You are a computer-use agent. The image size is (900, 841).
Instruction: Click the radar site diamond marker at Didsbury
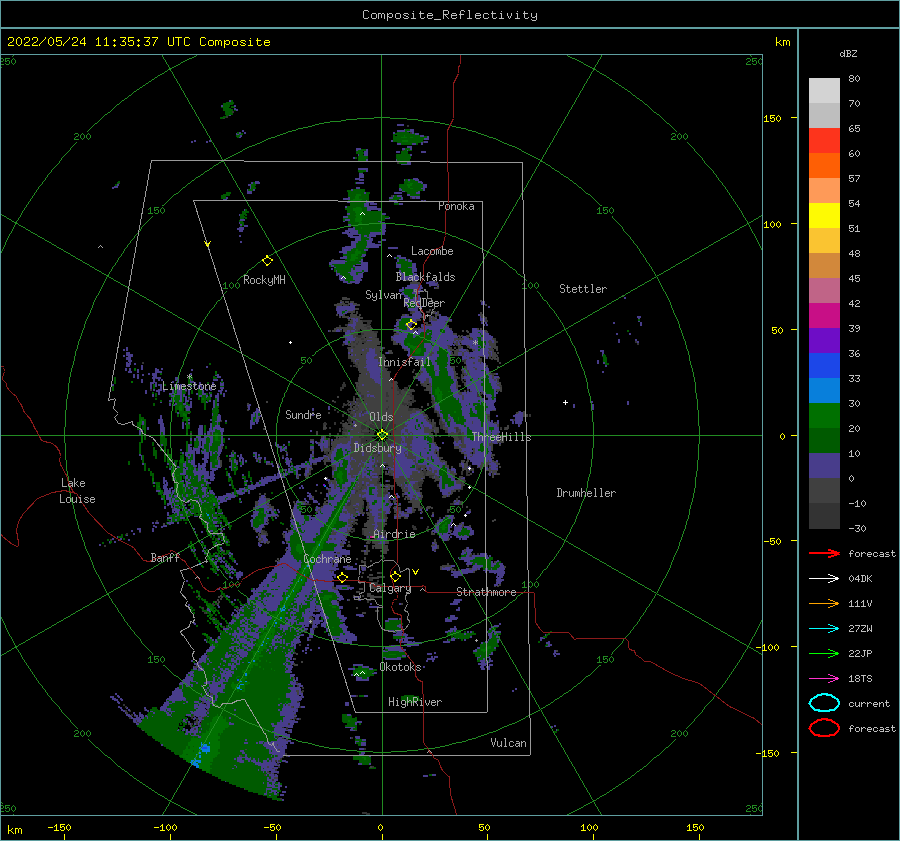[382, 435]
